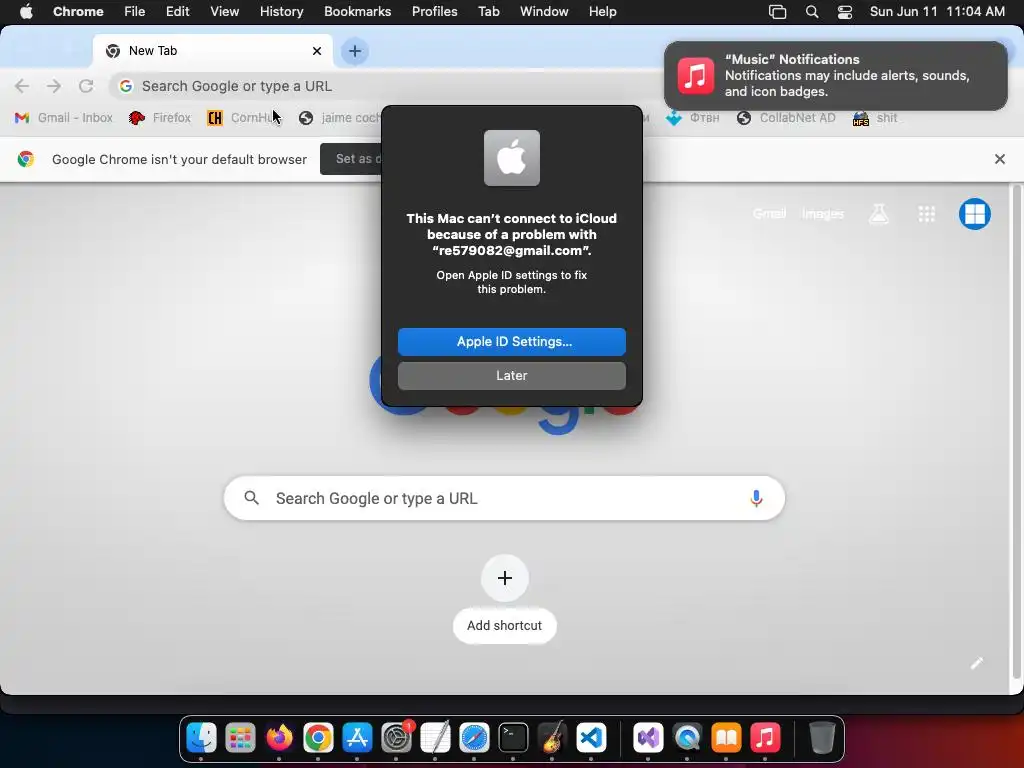
Task: Open purple Visual Studio from the Dock
Action: [648, 738]
